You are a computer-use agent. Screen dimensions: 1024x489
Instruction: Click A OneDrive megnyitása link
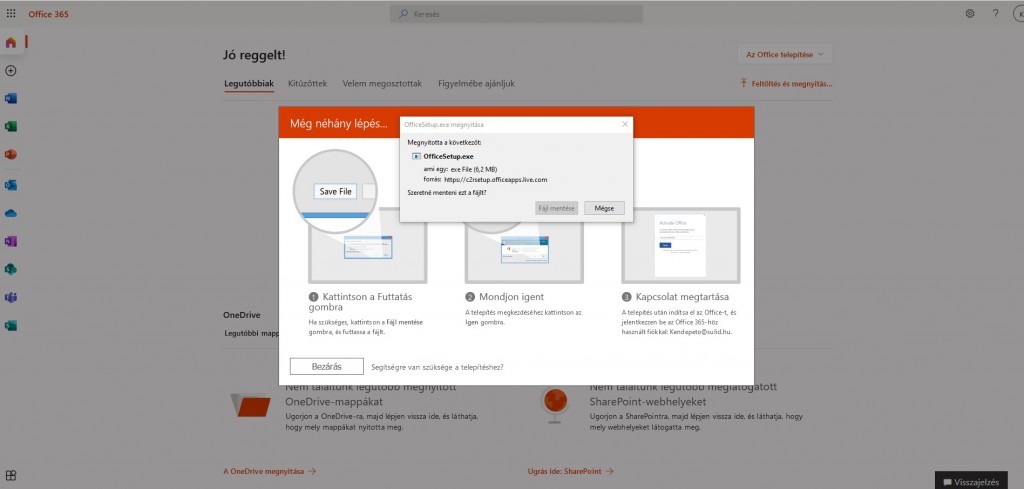pyautogui.click(x=270, y=471)
